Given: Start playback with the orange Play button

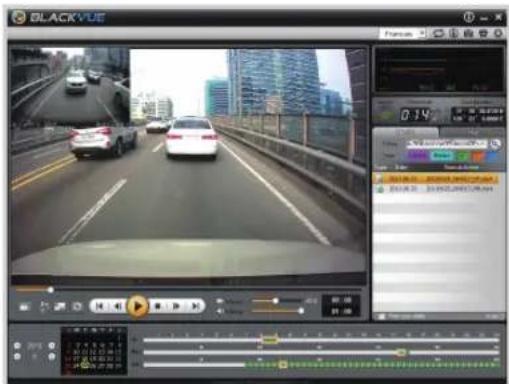Looking at the screenshot, I should [137, 306].
